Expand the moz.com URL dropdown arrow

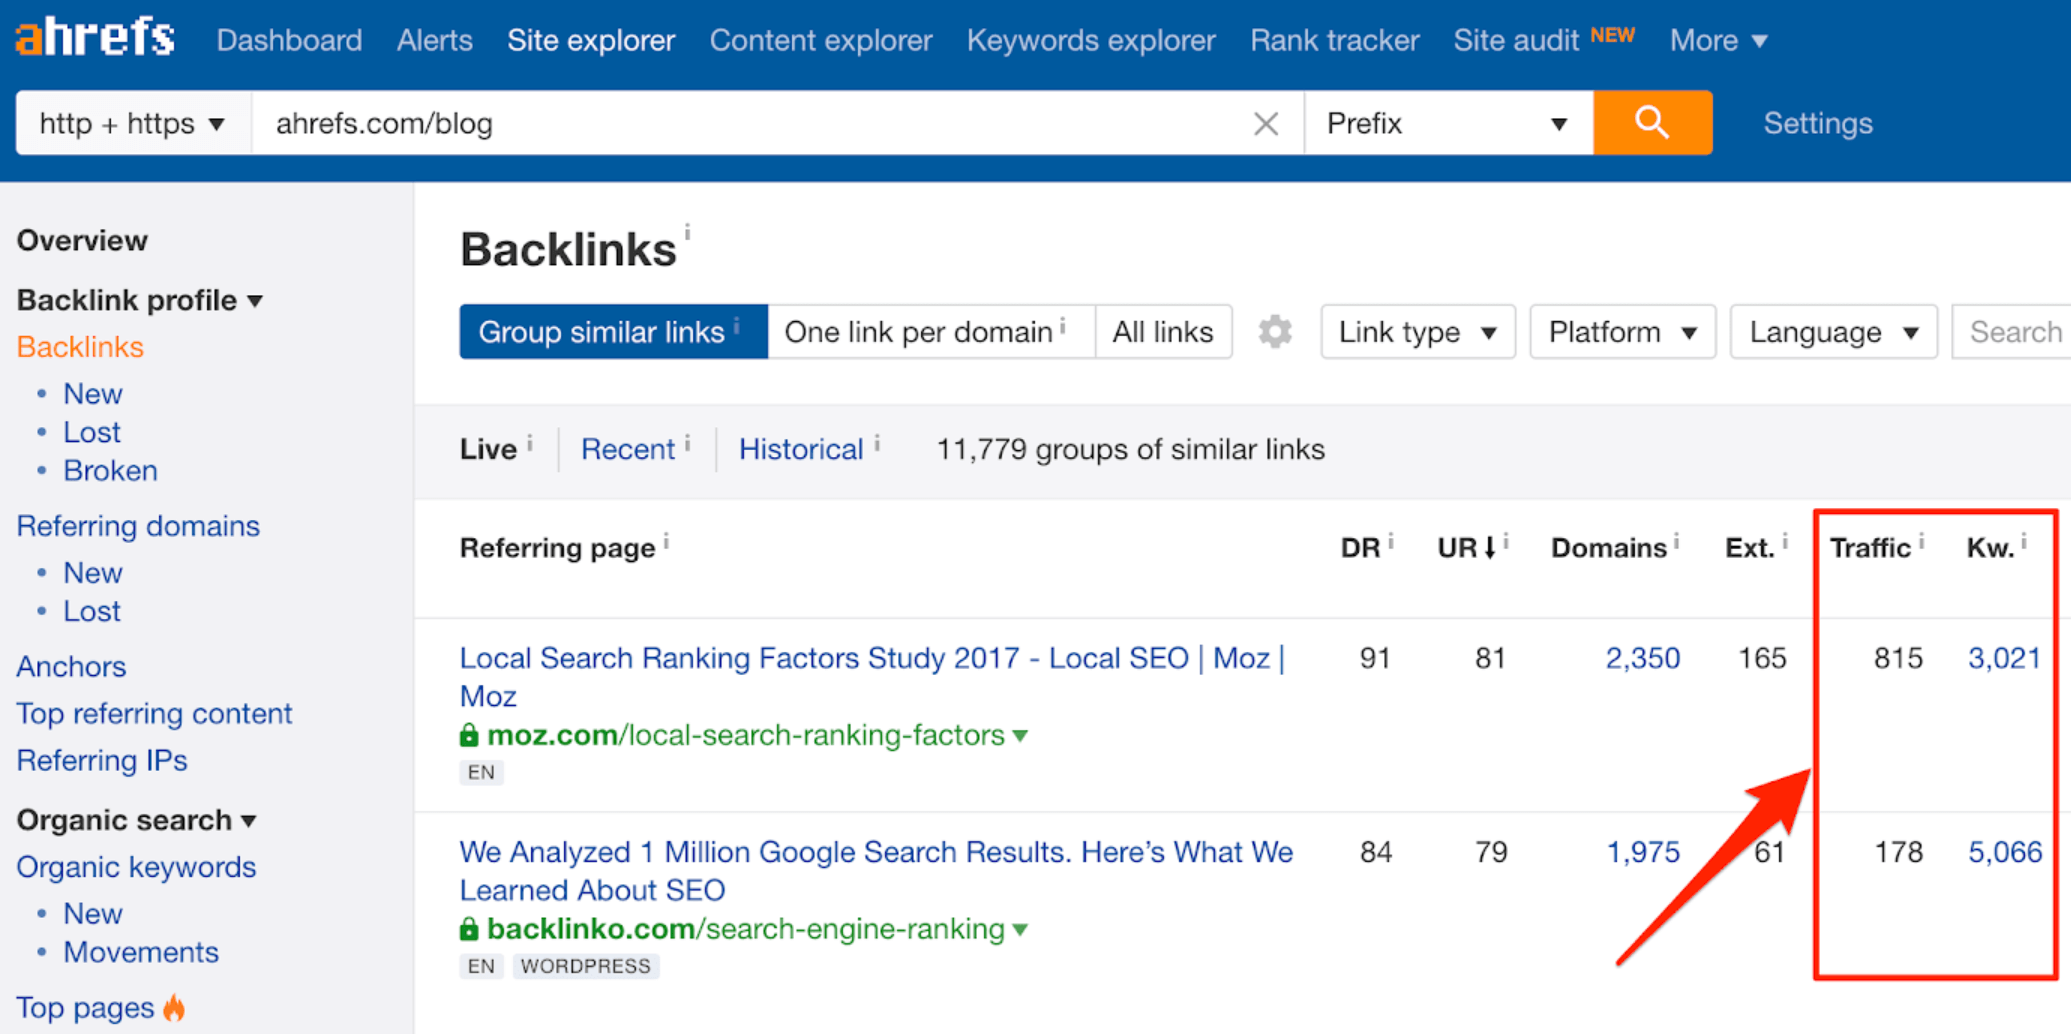click(1020, 736)
